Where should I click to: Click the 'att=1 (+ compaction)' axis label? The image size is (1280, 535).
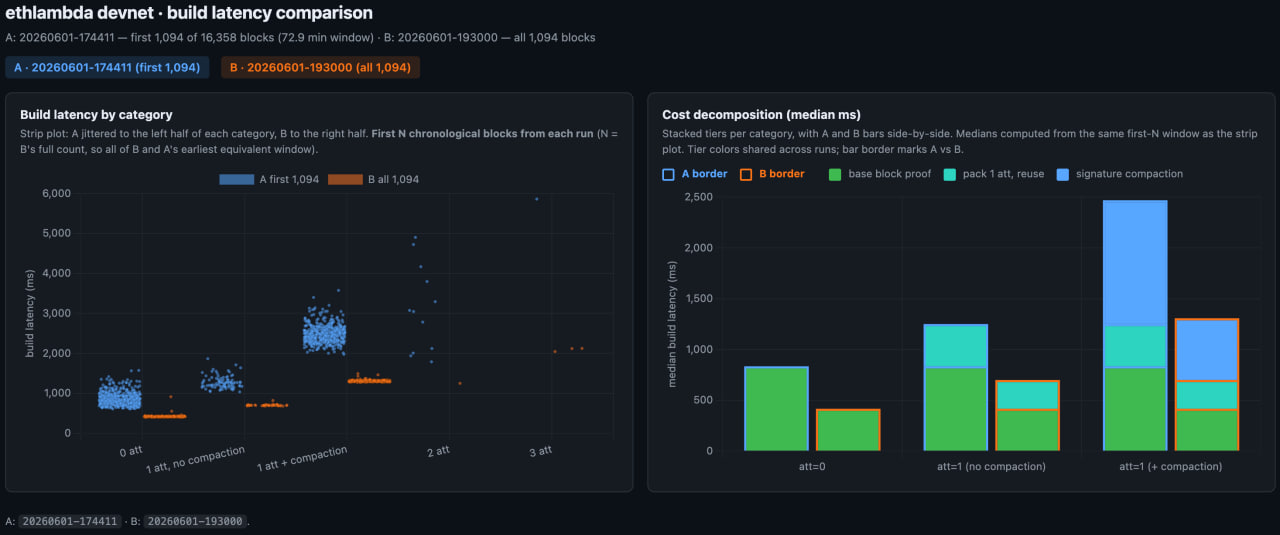[x=1171, y=466]
